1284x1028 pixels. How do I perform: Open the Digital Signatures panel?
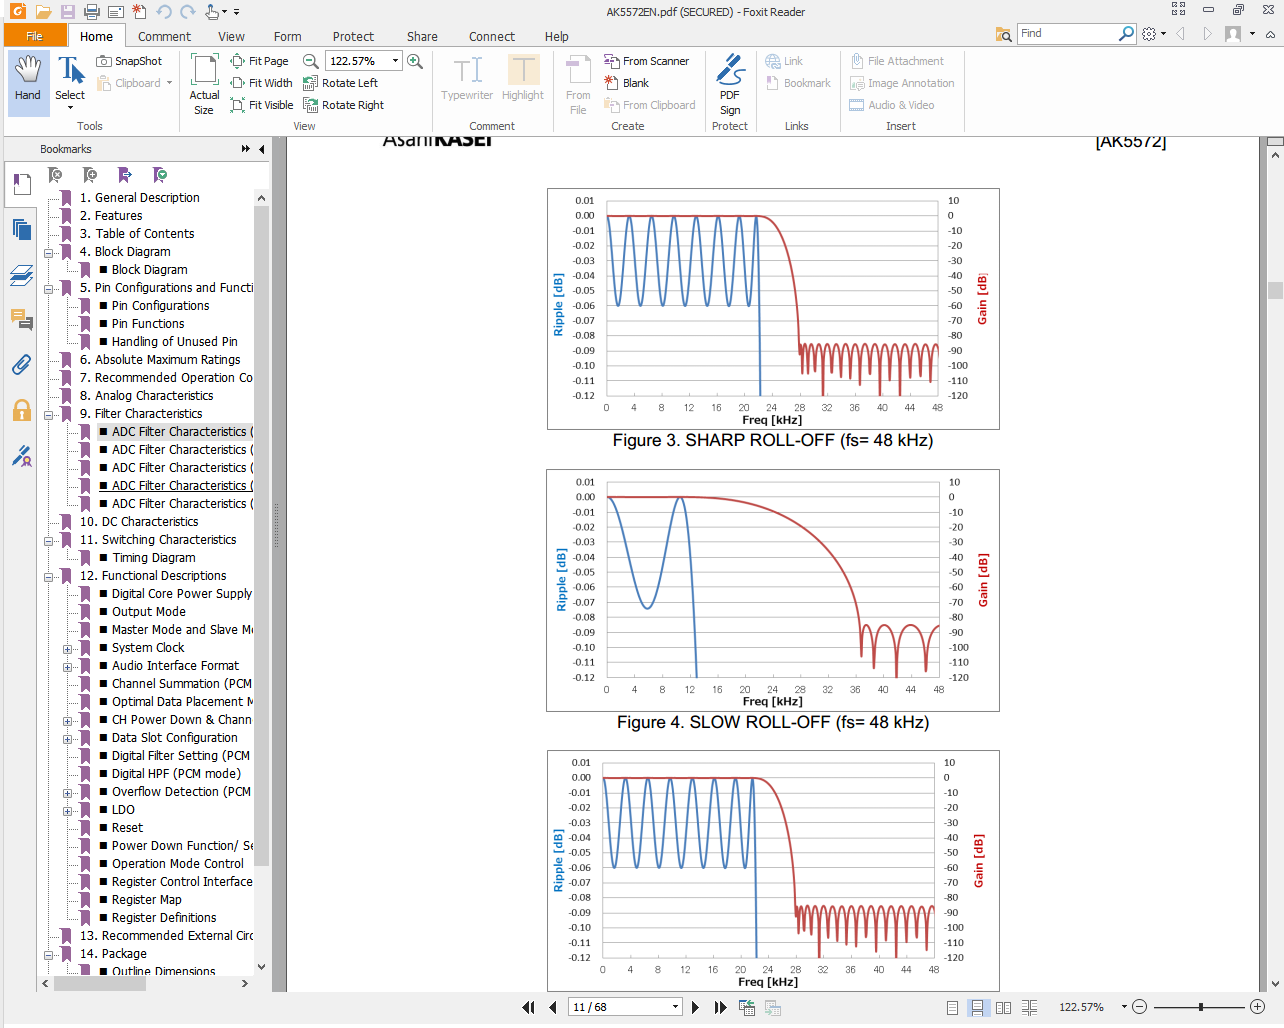(21, 456)
